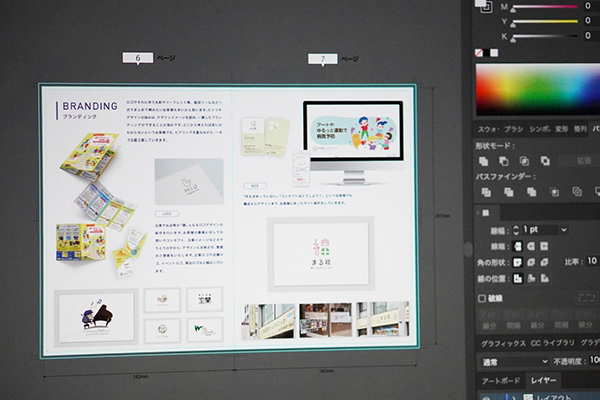600x400 pixels.
Task: Click the black color swatch
Action: (x=486, y=53)
